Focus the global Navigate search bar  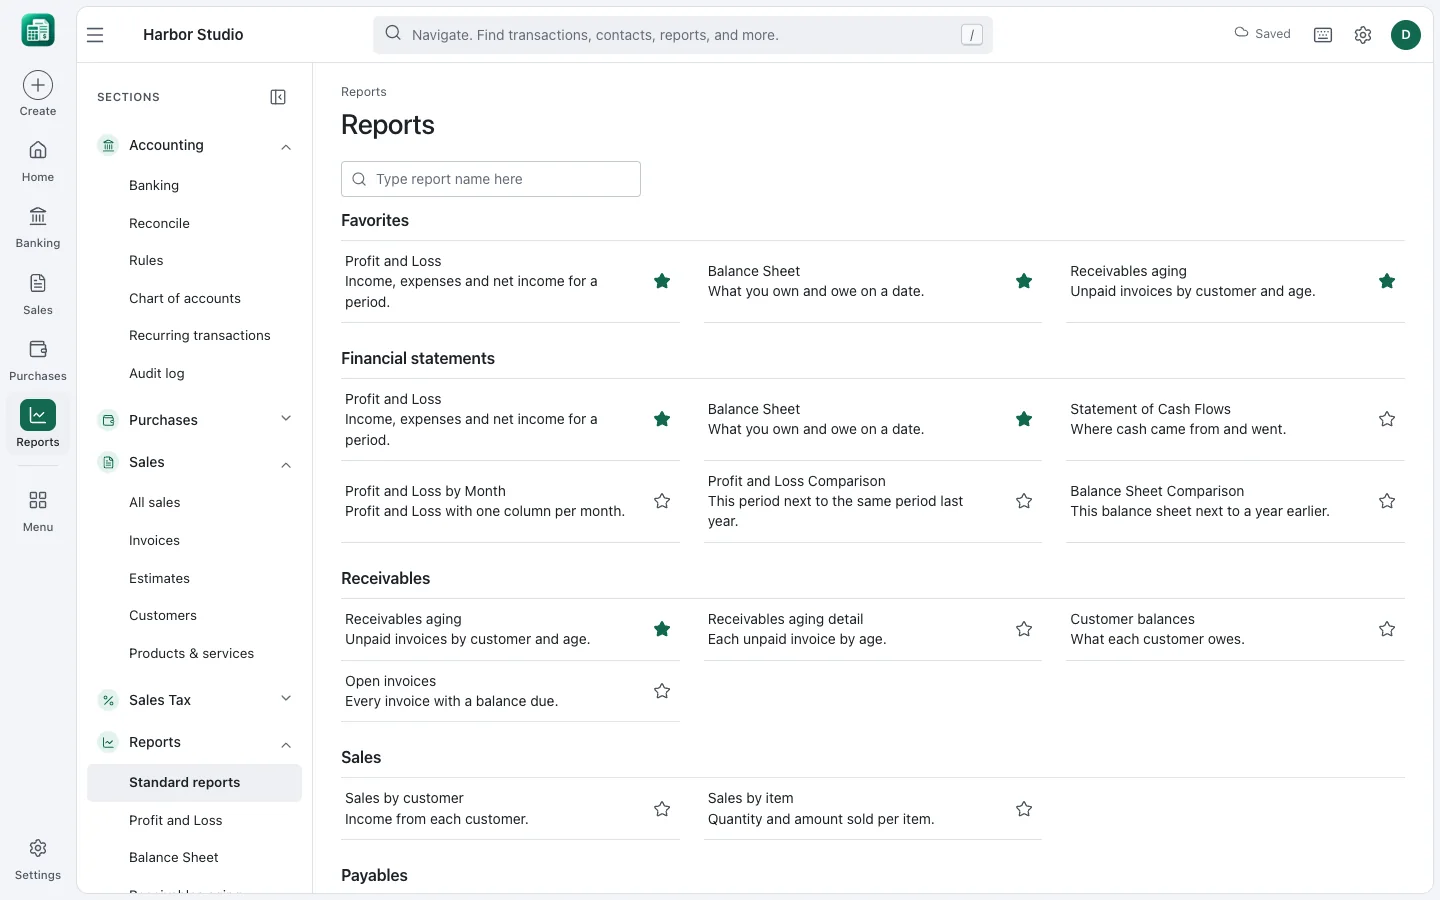tap(683, 35)
